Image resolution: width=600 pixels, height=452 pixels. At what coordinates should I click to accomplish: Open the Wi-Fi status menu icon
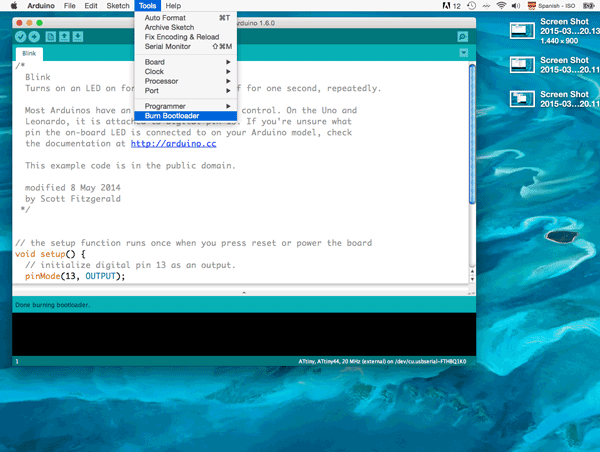tap(501, 6)
